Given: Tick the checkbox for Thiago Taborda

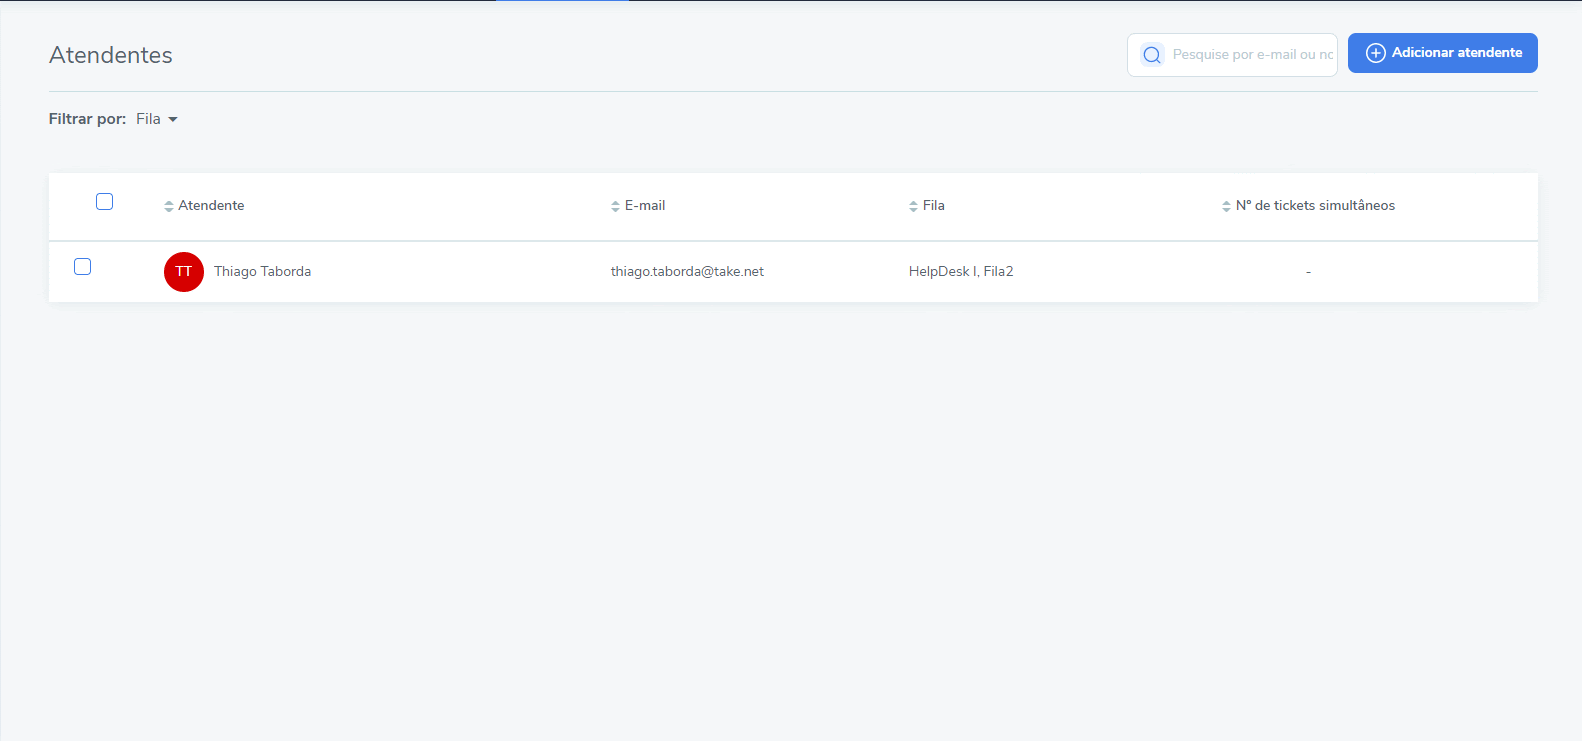Looking at the screenshot, I should (x=83, y=267).
